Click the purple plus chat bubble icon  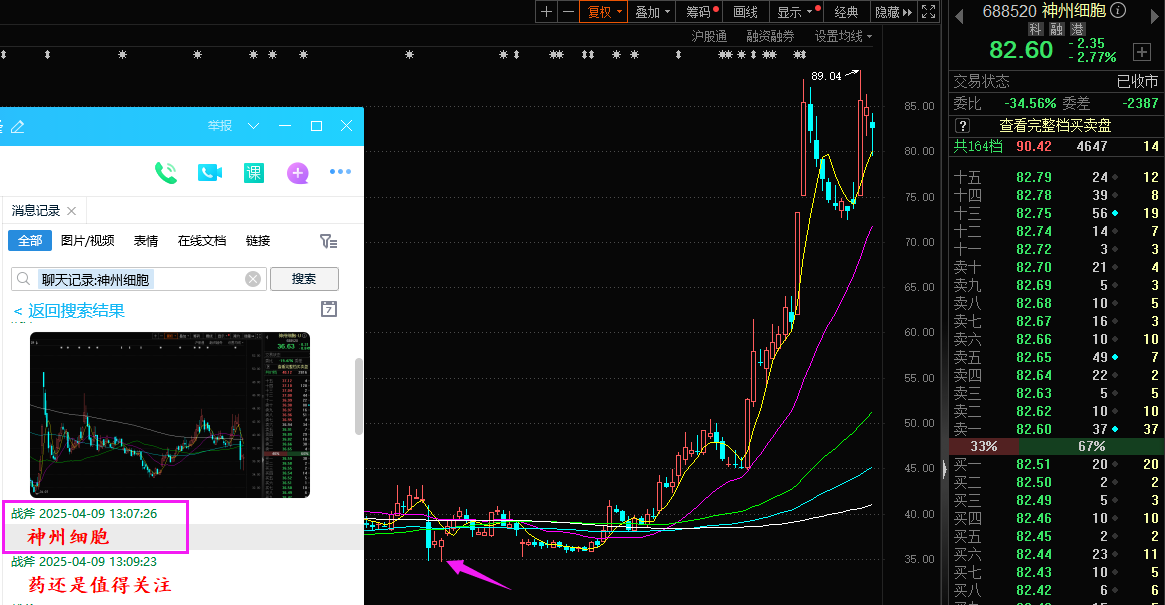tap(298, 173)
